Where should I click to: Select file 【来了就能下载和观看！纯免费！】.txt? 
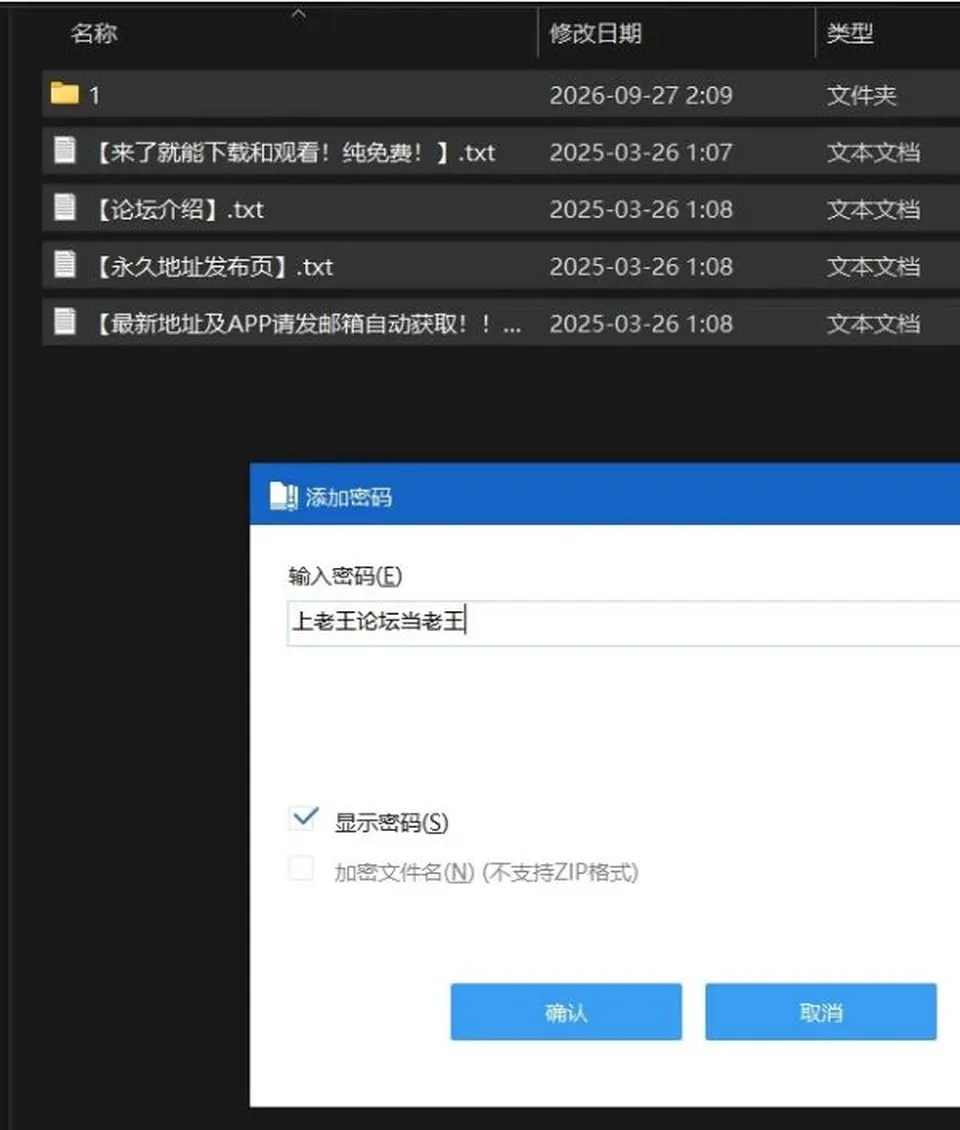pyautogui.click(x=295, y=153)
